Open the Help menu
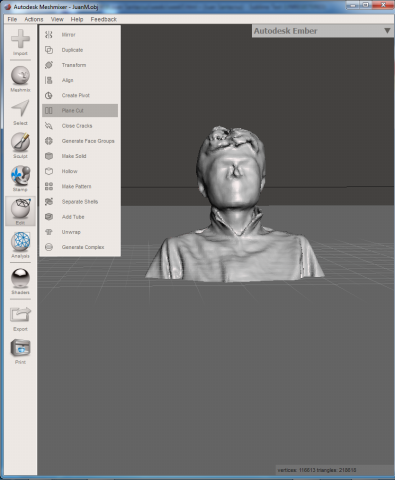395x480 pixels. pos(77,19)
